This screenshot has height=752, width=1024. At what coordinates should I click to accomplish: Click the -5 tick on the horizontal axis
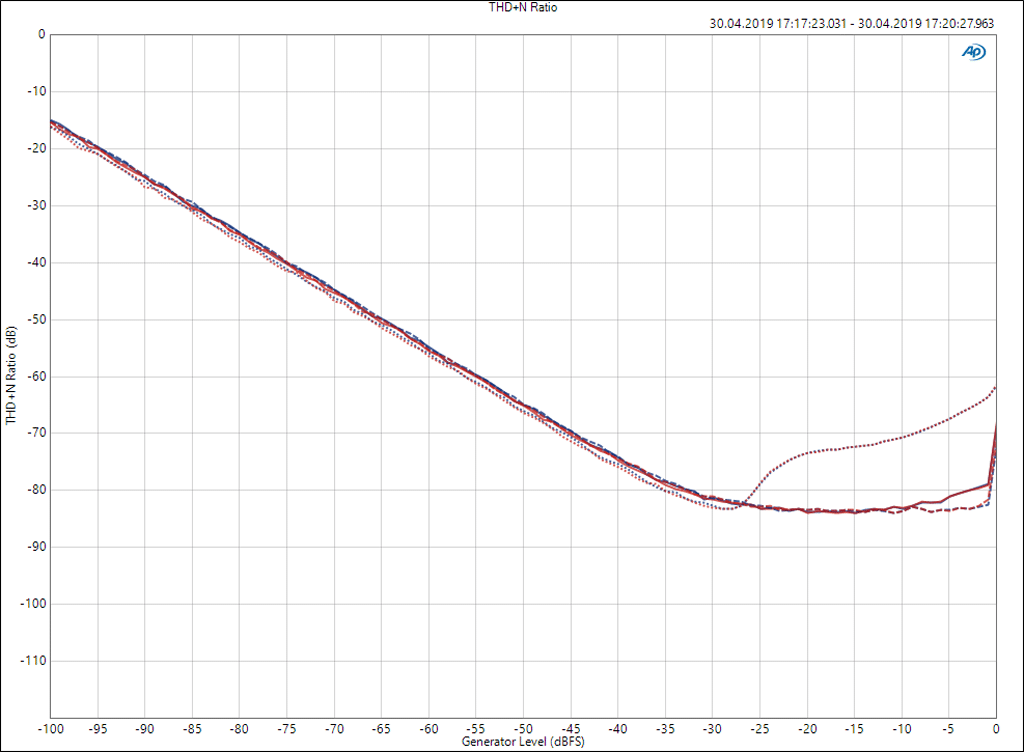949,729
